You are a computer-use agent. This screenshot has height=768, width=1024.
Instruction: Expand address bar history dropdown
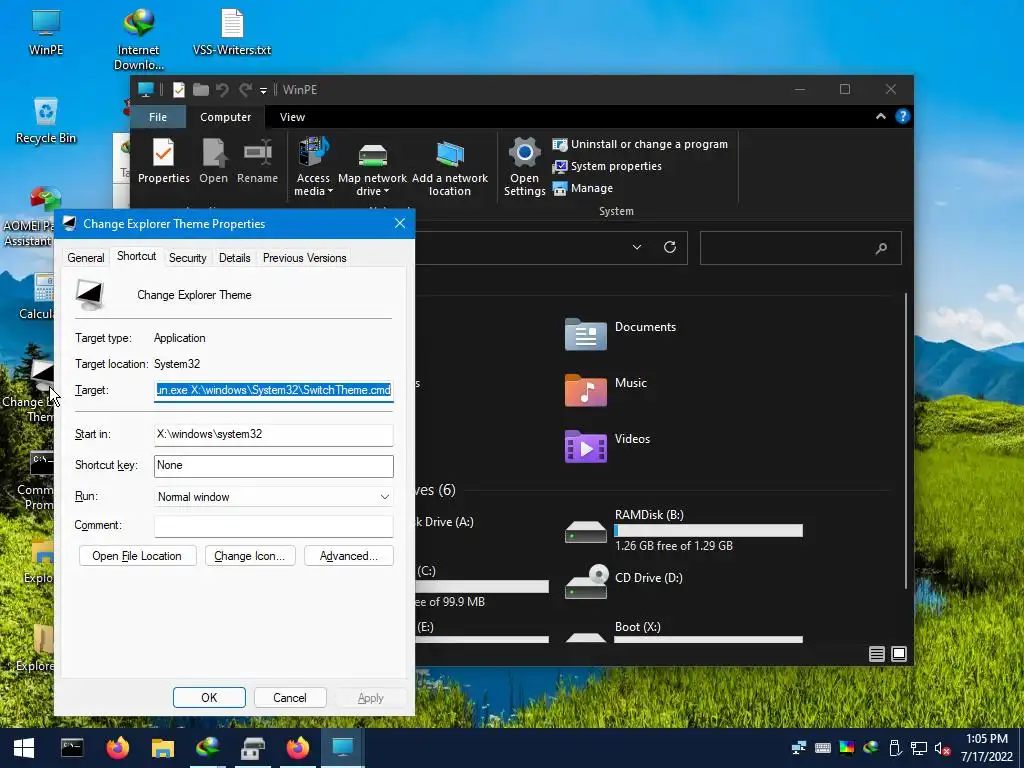click(637, 248)
